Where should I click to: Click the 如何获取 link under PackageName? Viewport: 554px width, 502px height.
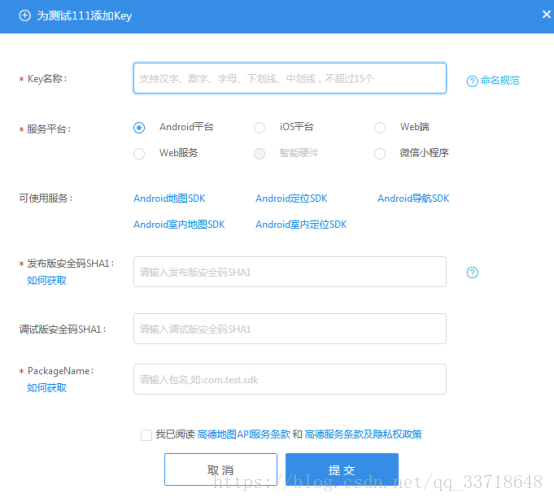[x=47, y=388]
